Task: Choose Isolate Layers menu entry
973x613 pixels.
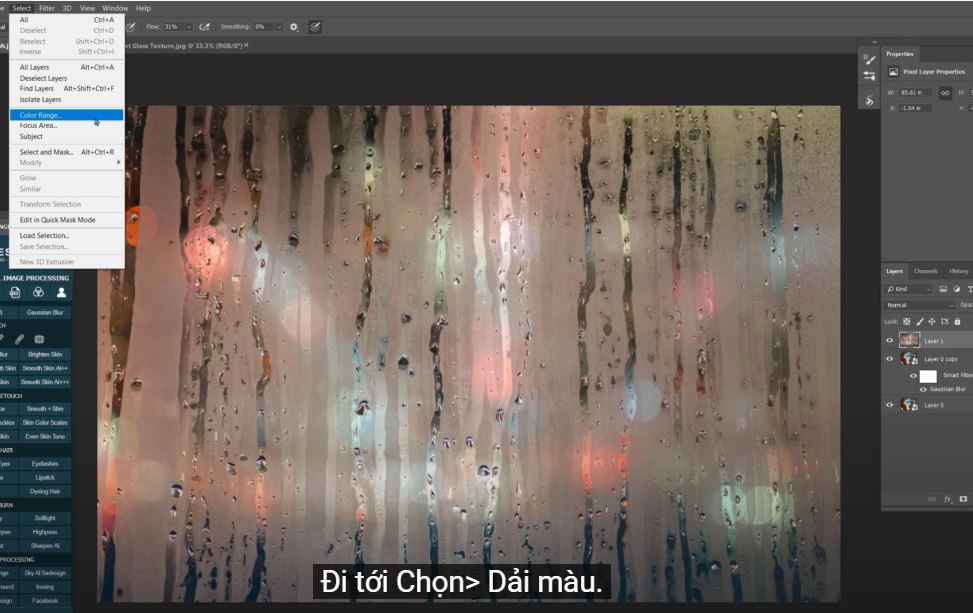Action: (x=66, y=99)
